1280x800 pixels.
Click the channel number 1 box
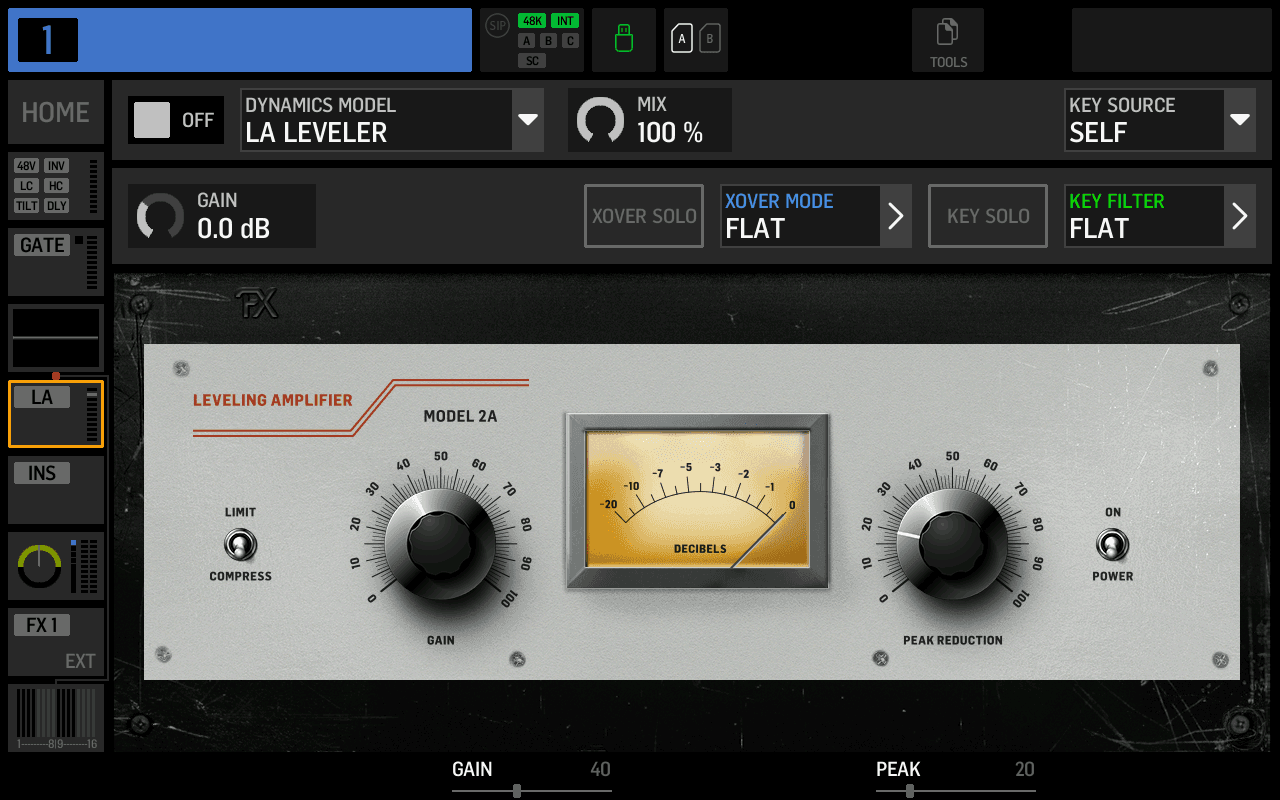coord(48,40)
